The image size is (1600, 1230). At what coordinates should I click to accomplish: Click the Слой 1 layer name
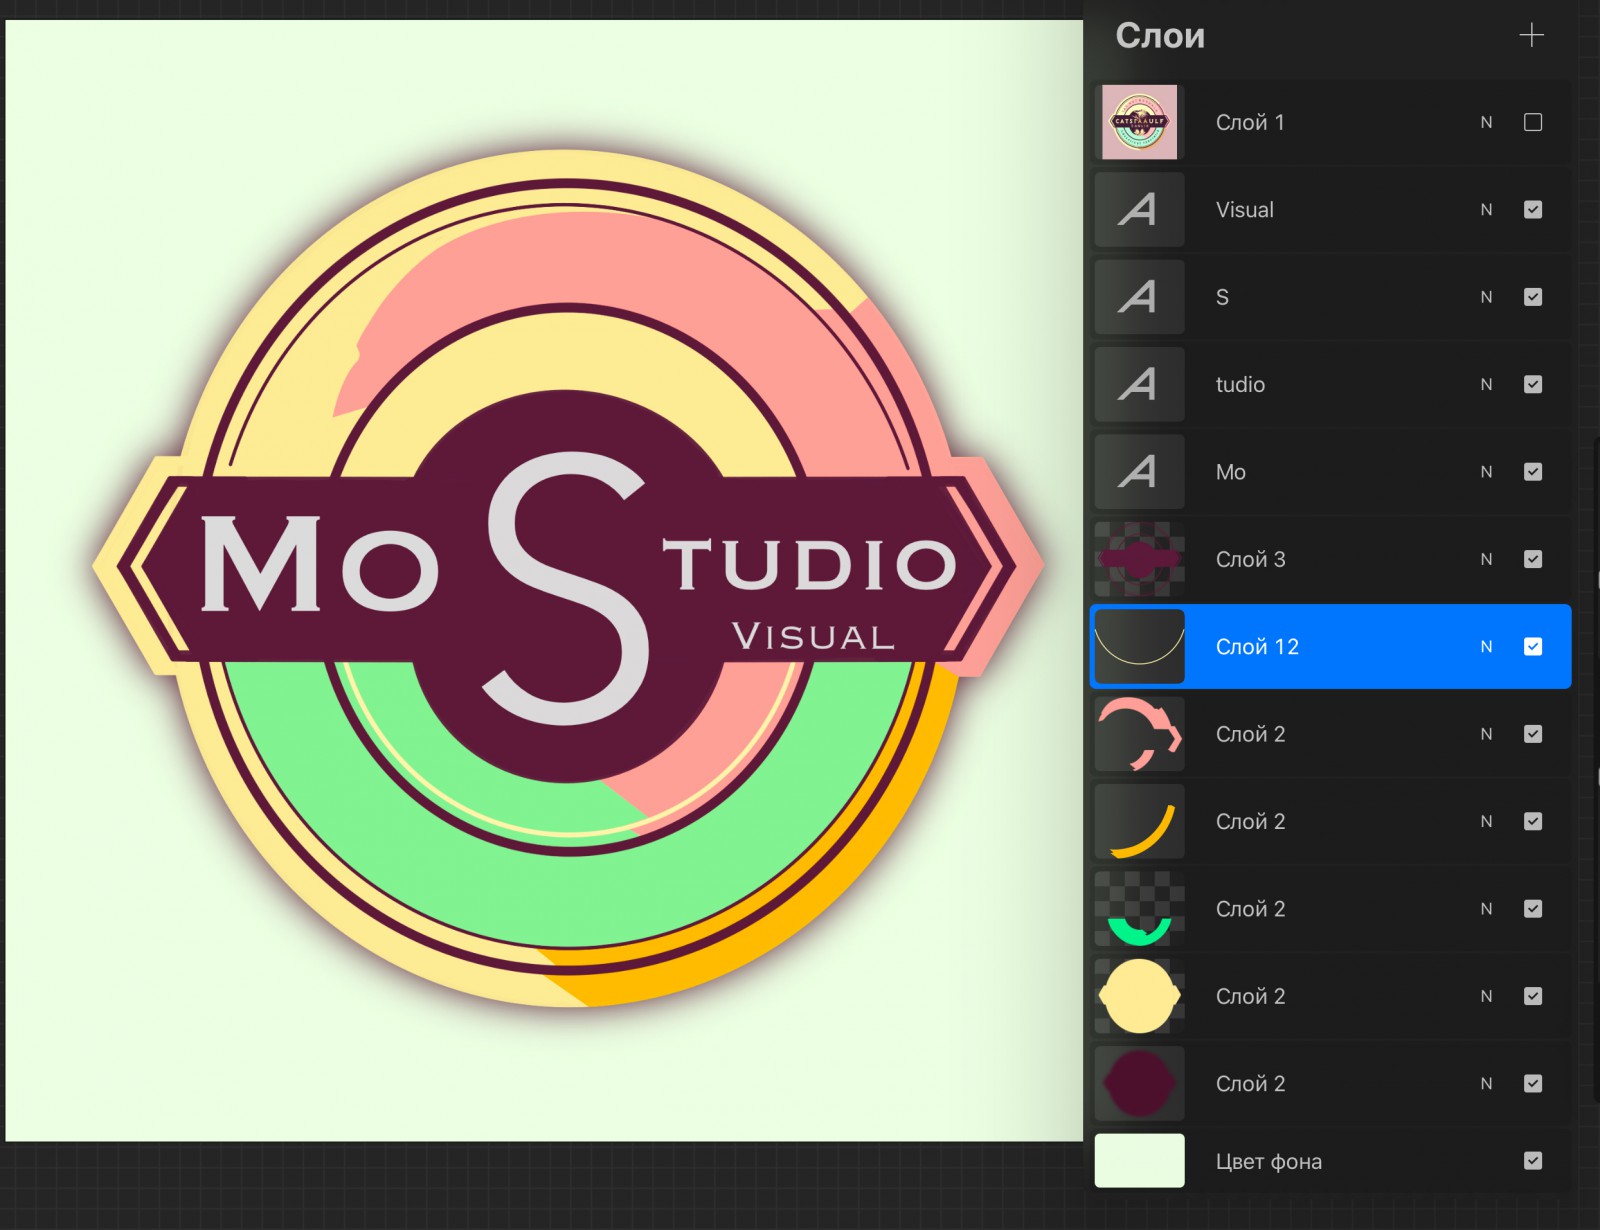click(1250, 122)
